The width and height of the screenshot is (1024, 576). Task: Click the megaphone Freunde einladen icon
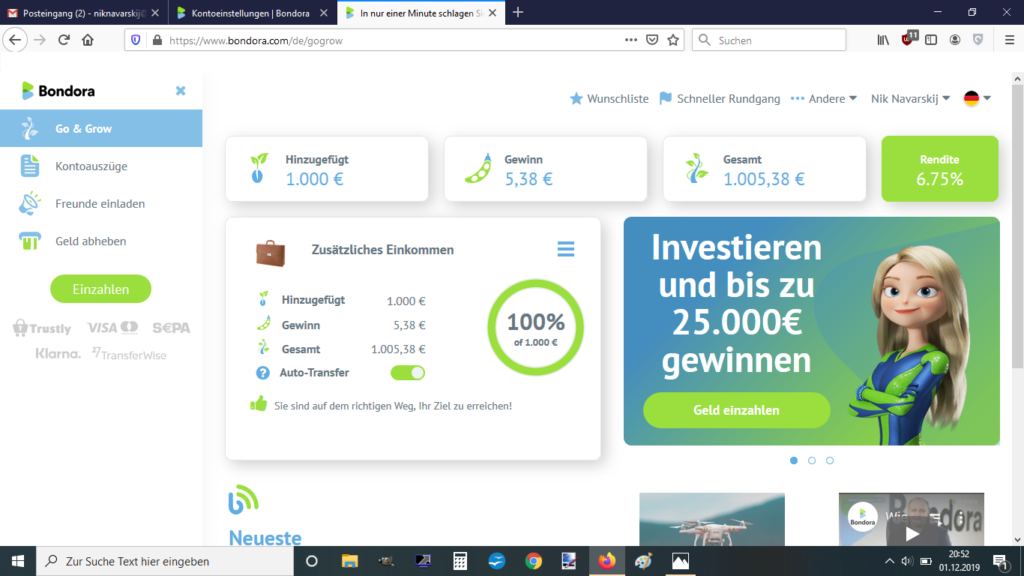(x=29, y=204)
